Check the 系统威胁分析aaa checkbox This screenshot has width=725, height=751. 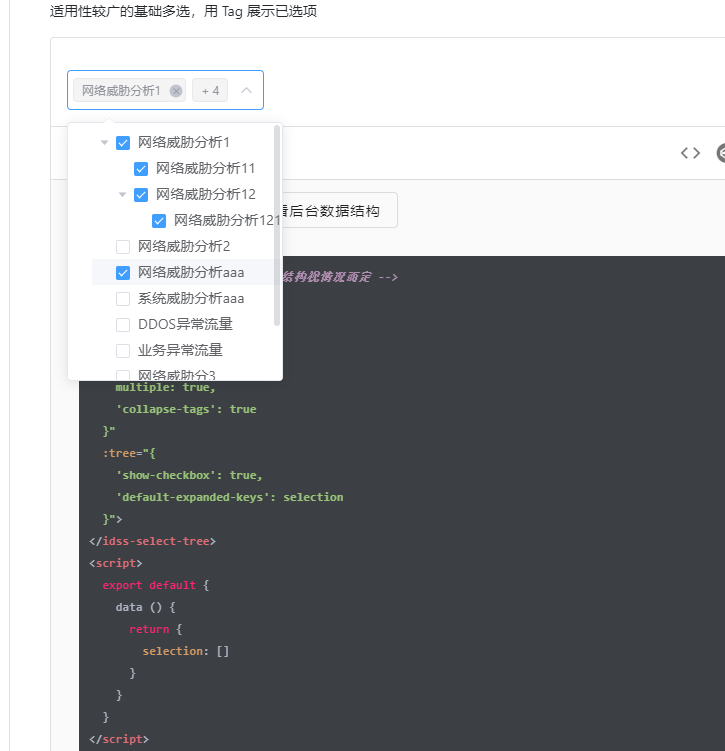pyautogui.click(x=123, y=298)
